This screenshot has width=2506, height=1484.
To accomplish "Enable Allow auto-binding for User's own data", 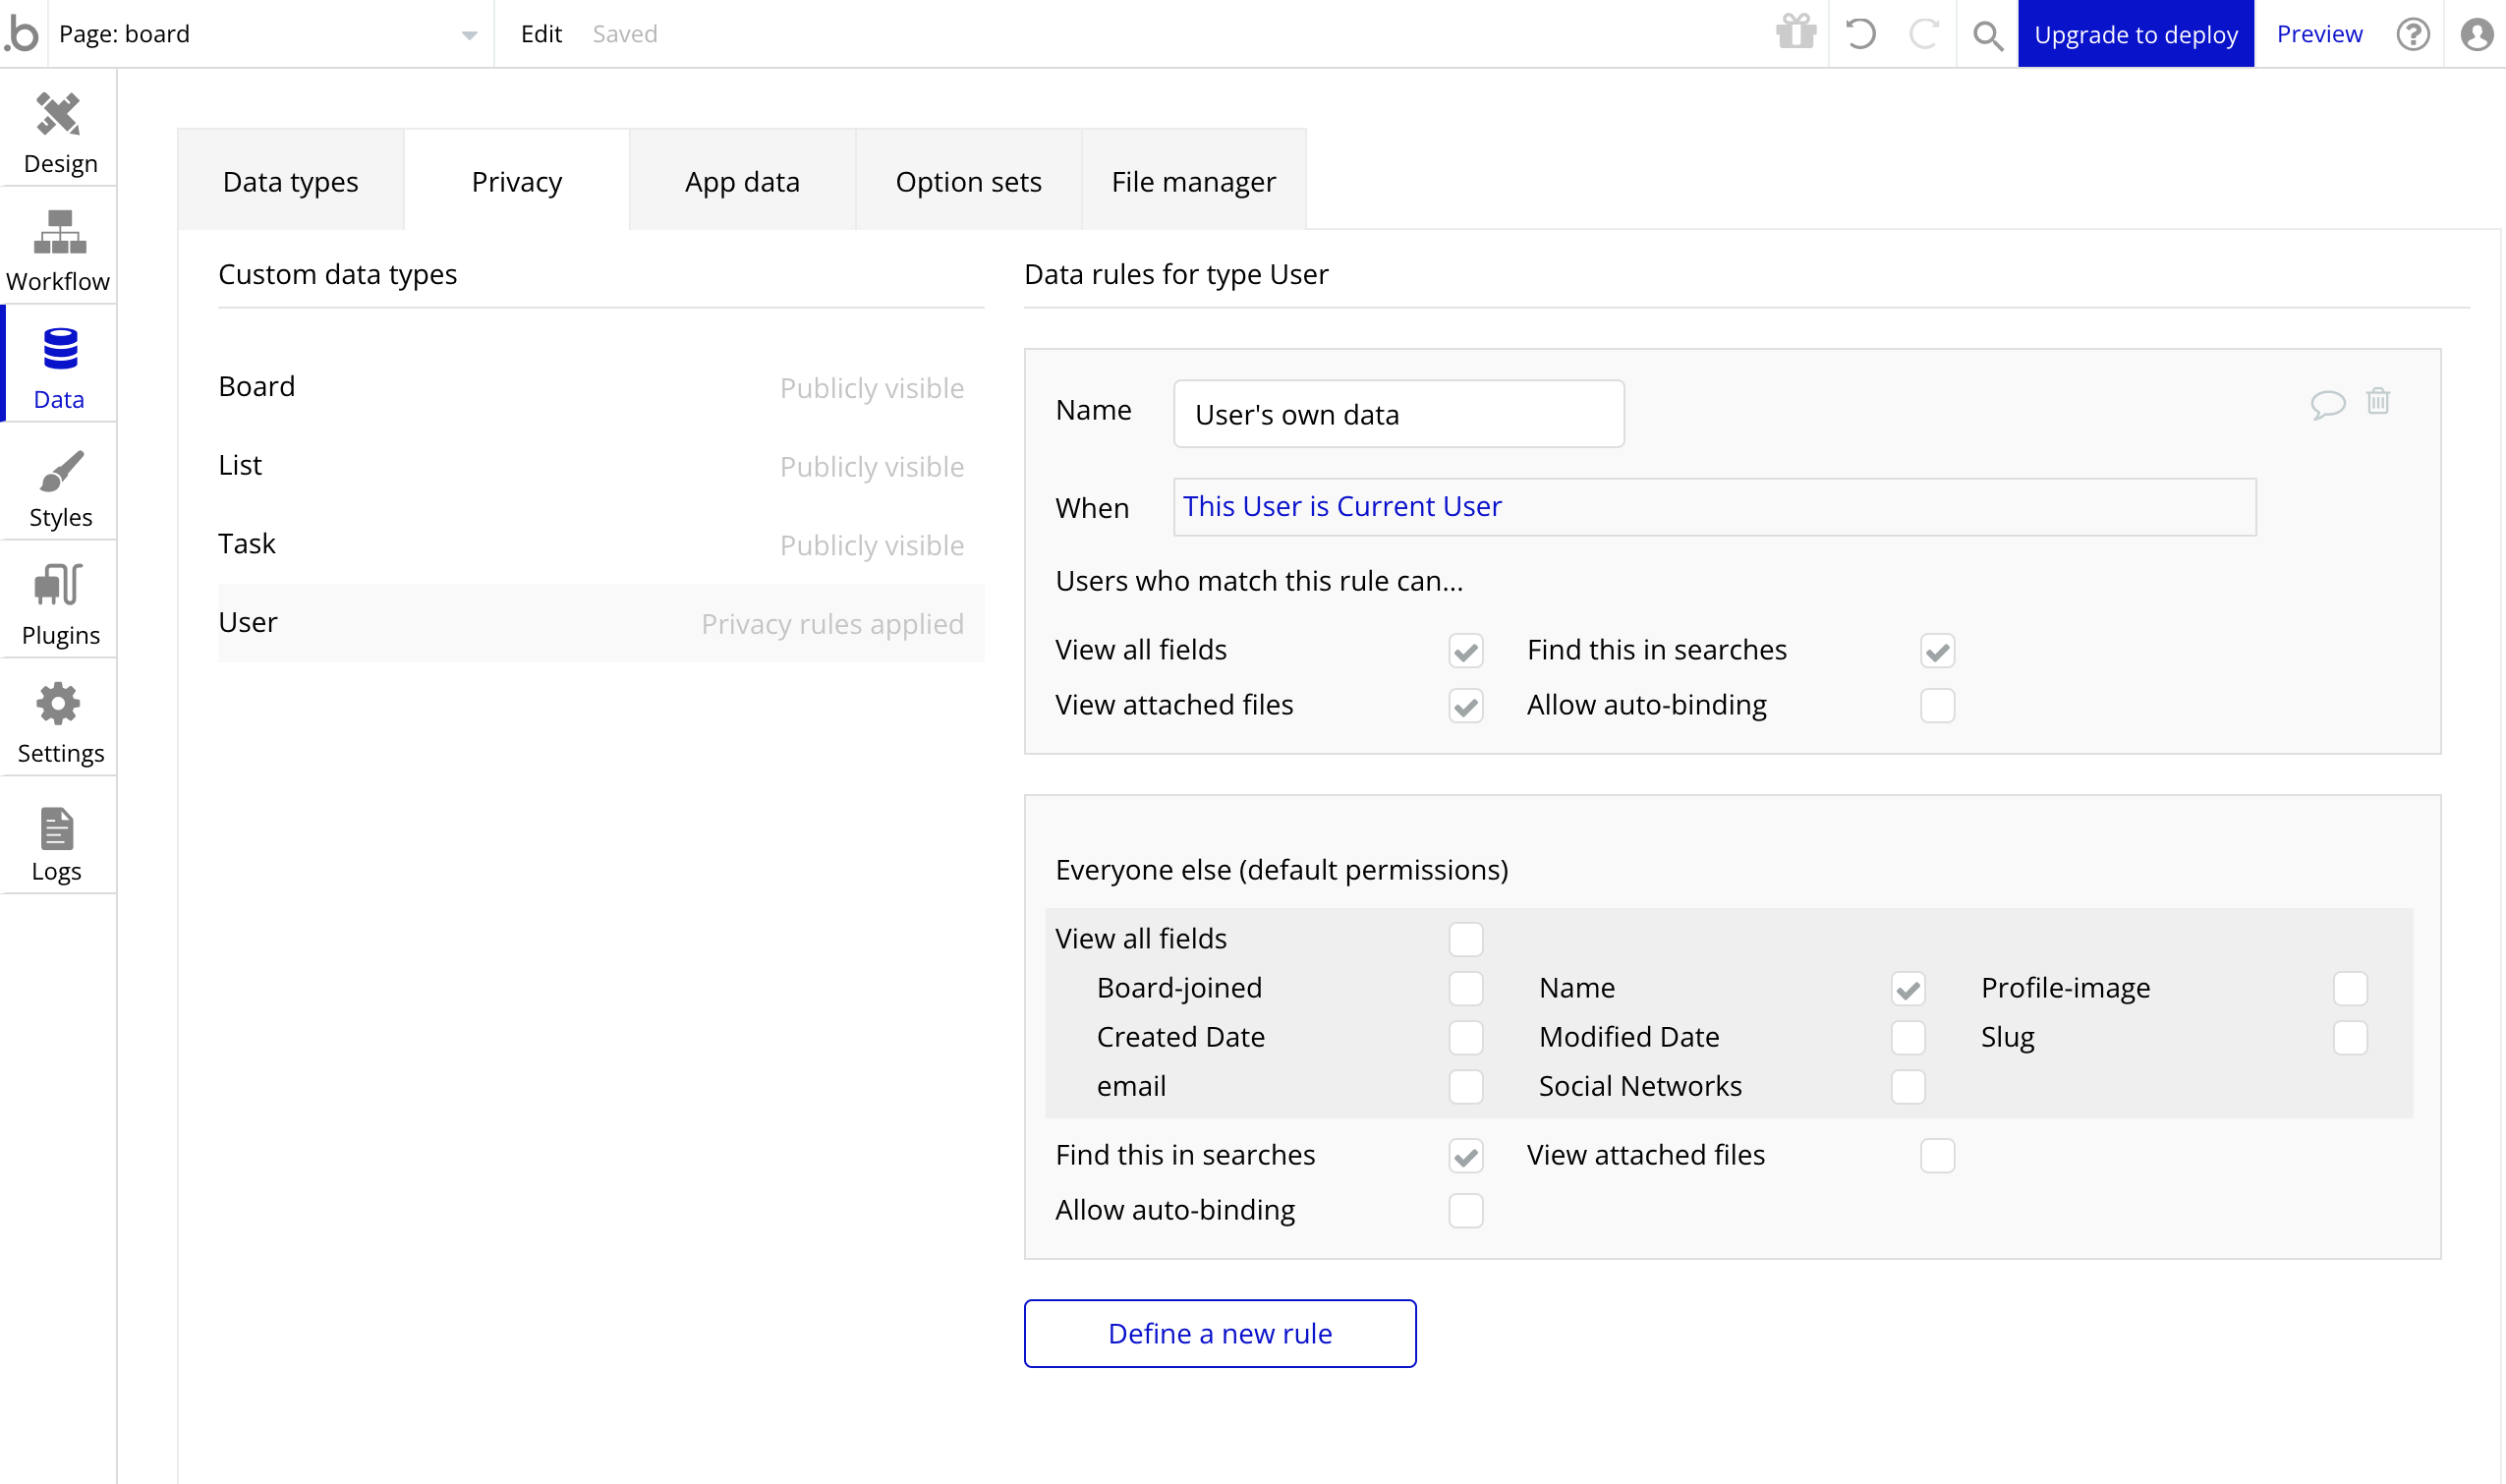I will tap(1937, 706).
